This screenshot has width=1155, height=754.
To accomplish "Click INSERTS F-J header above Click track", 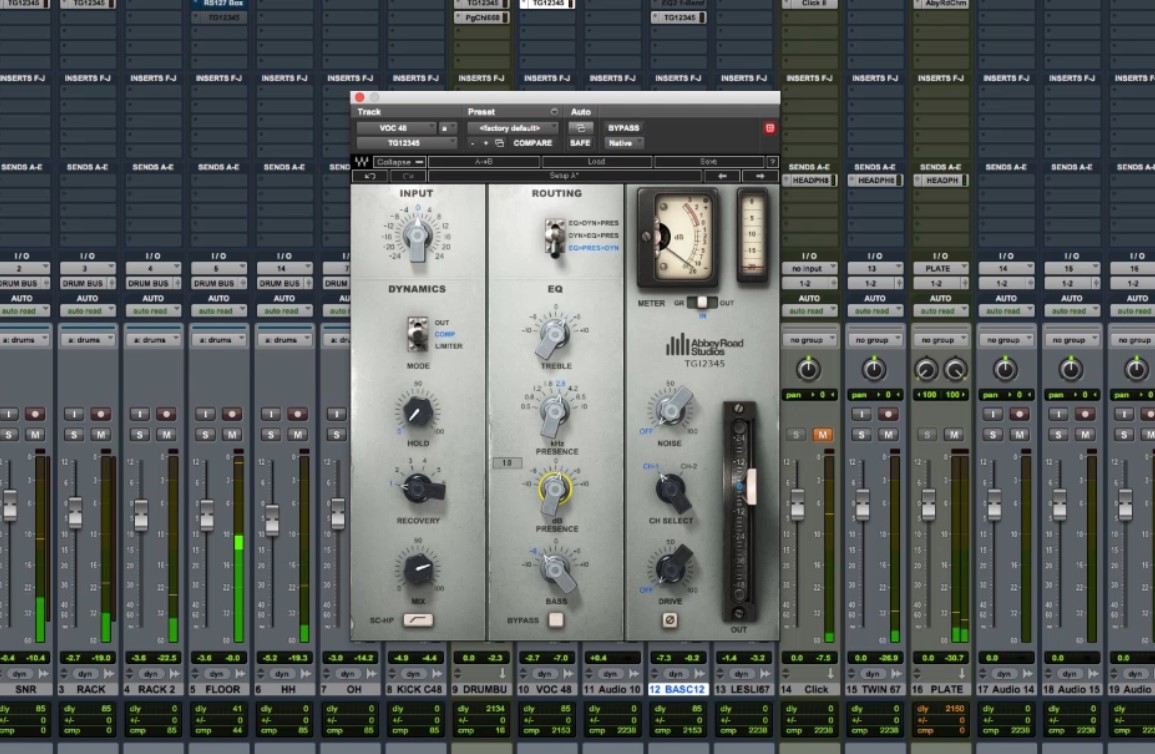I will 809,78.
